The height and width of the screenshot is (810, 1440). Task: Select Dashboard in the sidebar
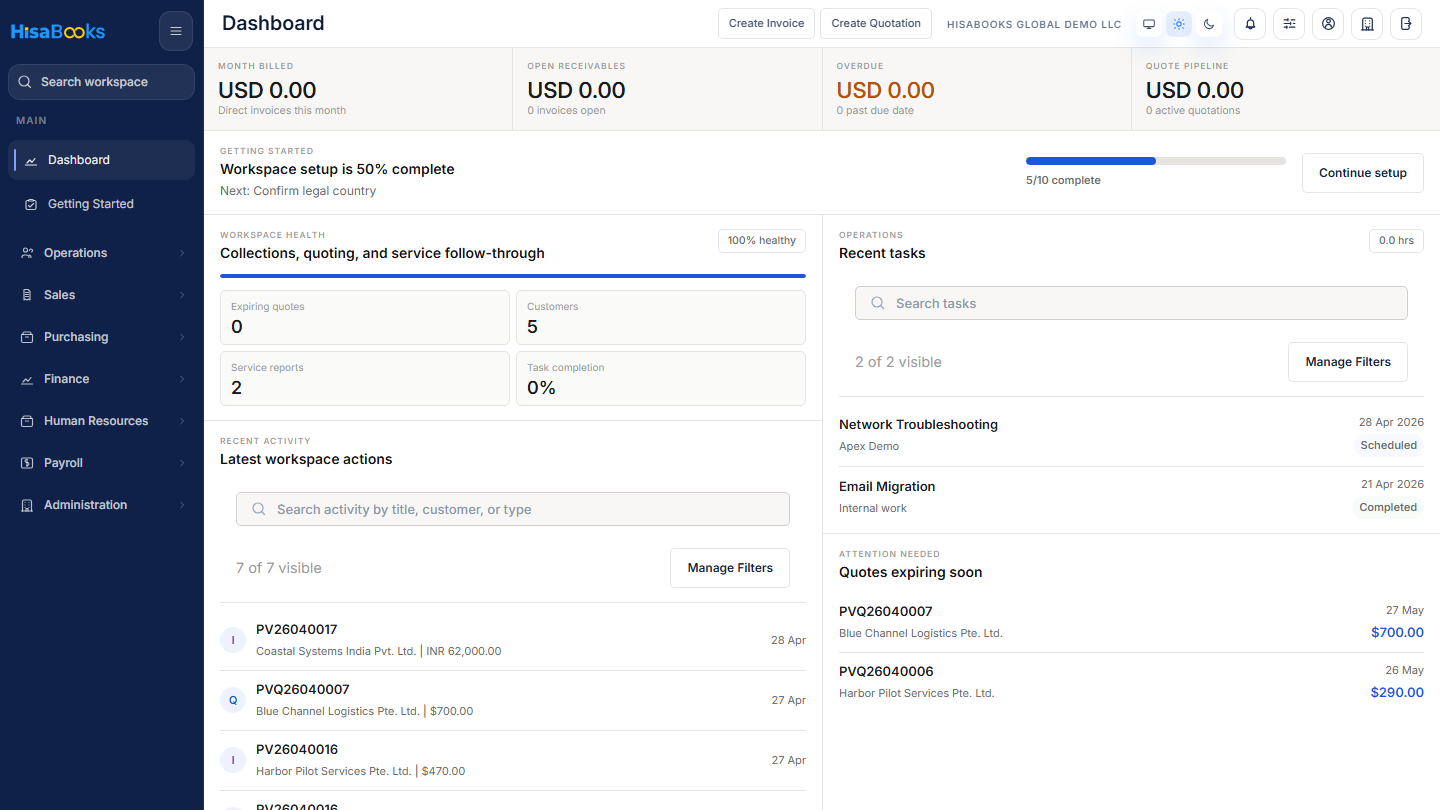pos(102,160)
